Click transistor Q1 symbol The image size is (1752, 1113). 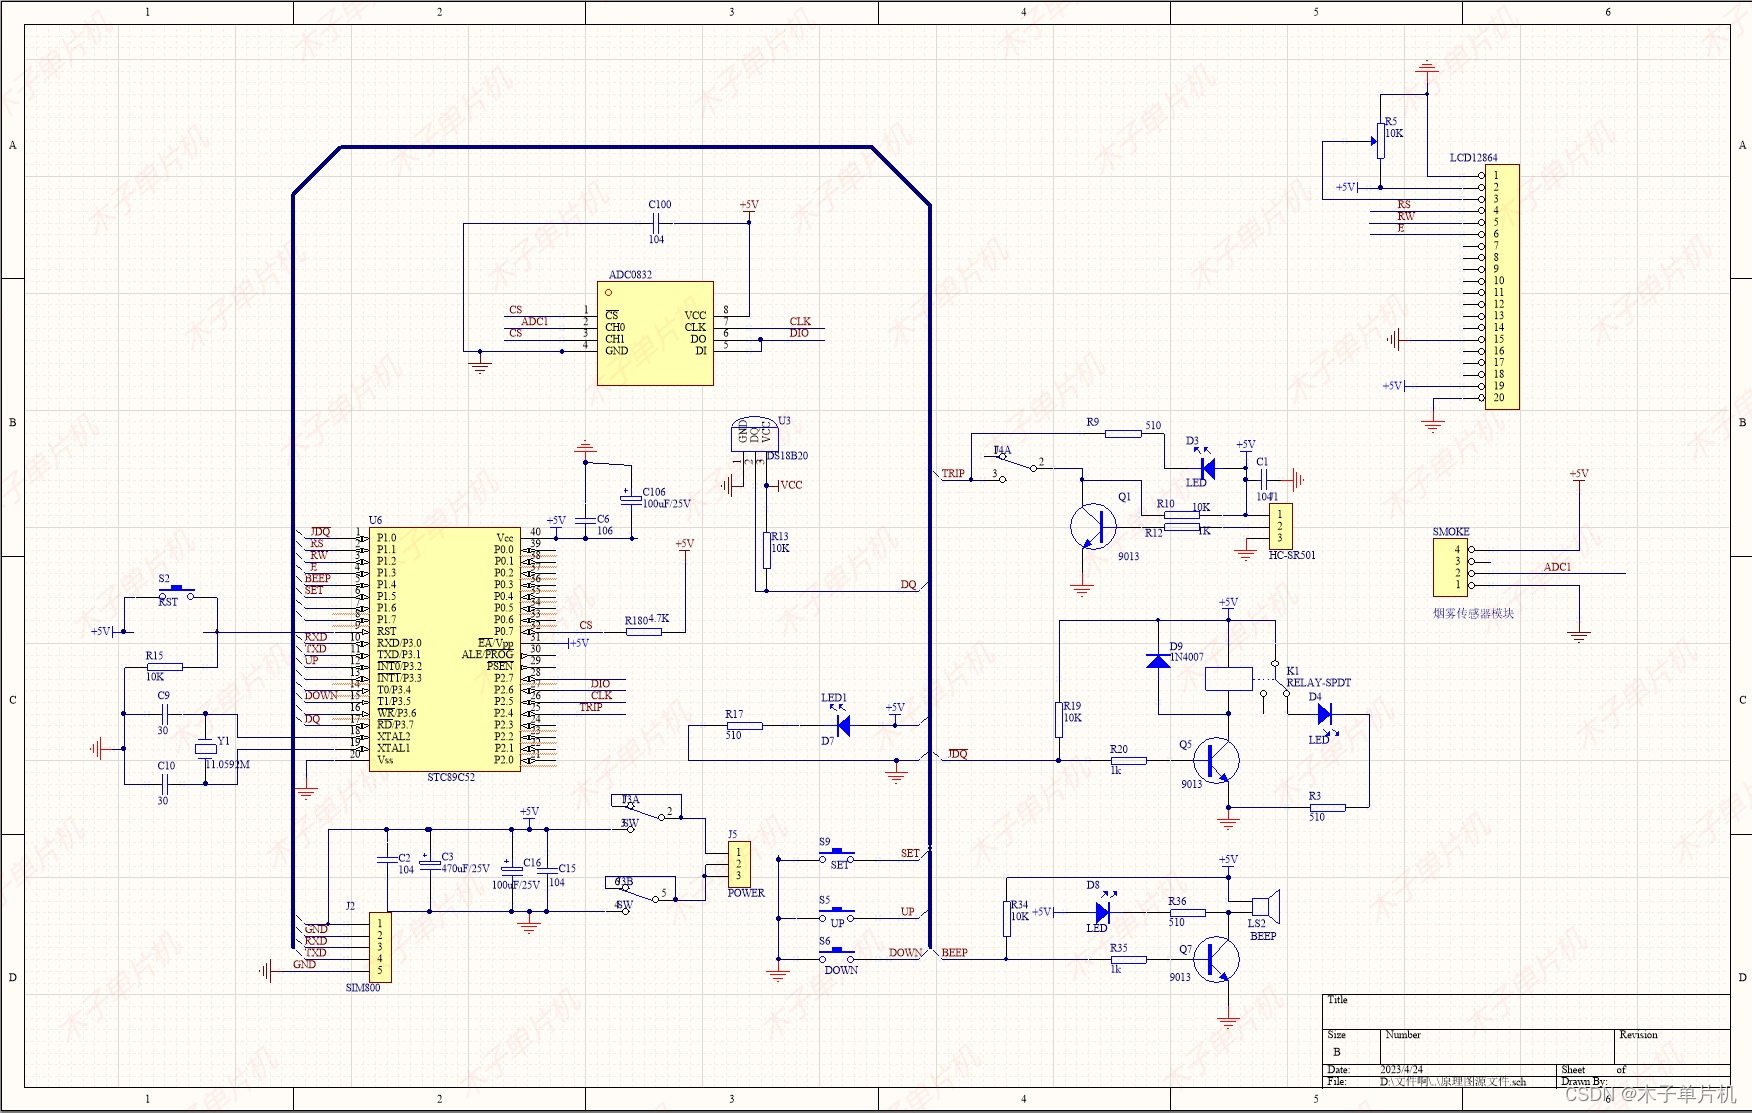tap(1094, 526)
